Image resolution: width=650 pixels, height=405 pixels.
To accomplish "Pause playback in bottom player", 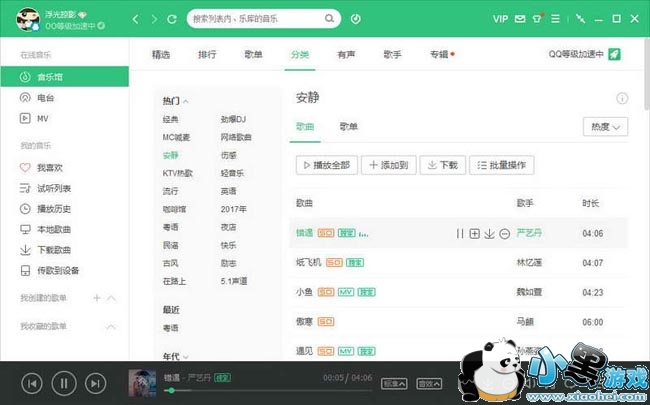I will coord(64,383).
